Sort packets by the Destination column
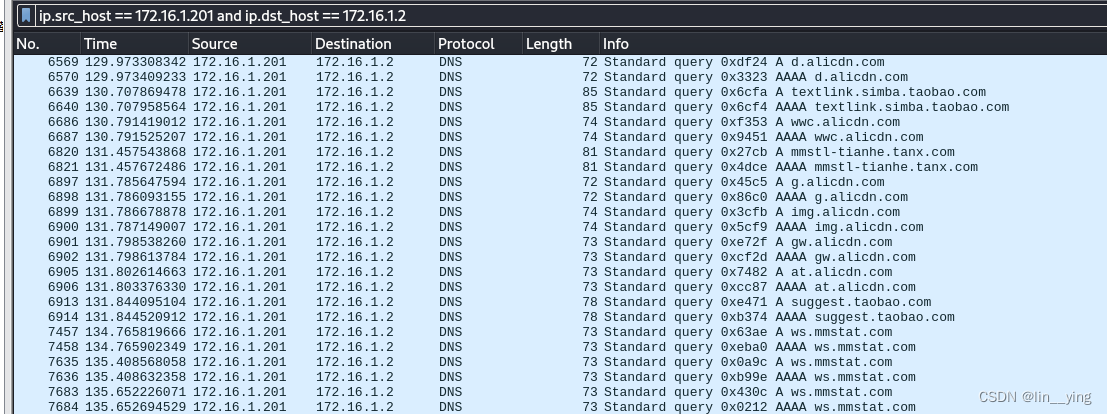 [373, 44]
